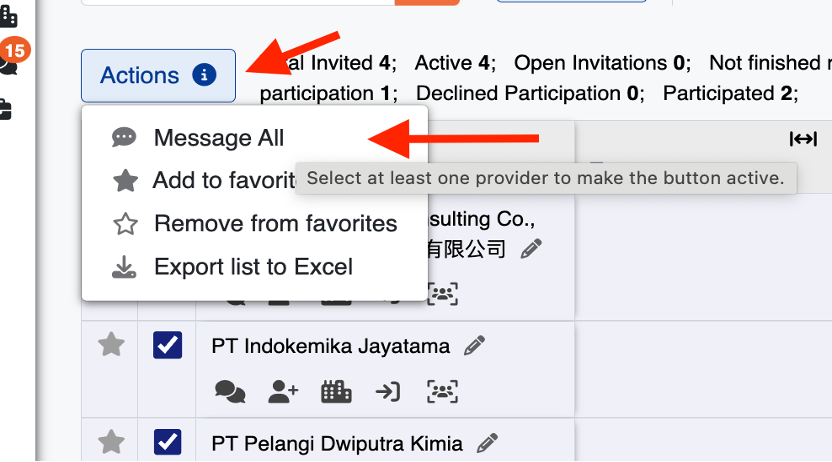Click login arrow icon for PT Indokemika Jayatama

pyautogui.click(x=388, y=392)
